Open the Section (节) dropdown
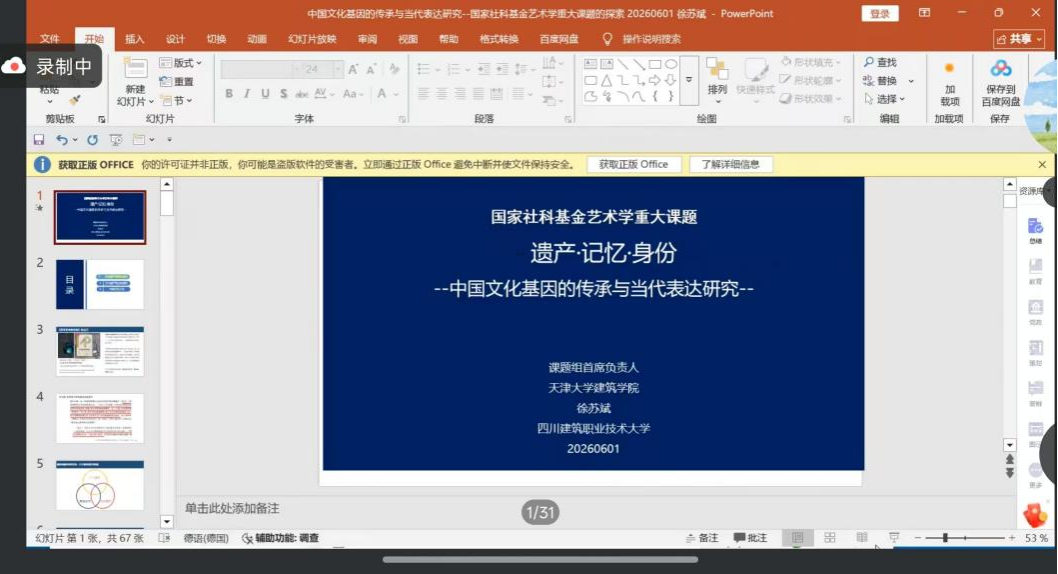 pyautogui.click(x=177, y=101)
